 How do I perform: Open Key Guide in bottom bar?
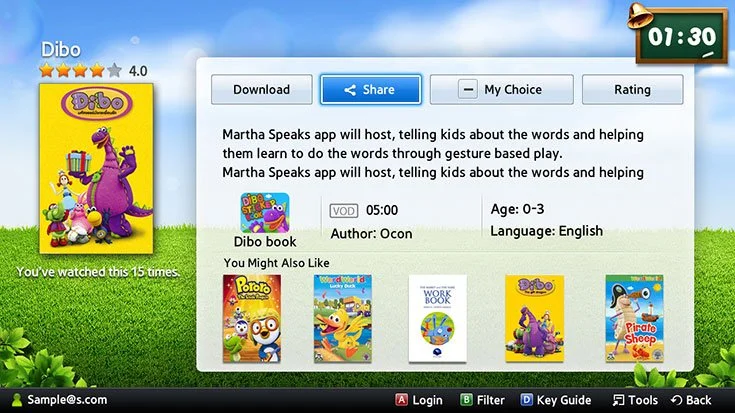coord(563,400)
